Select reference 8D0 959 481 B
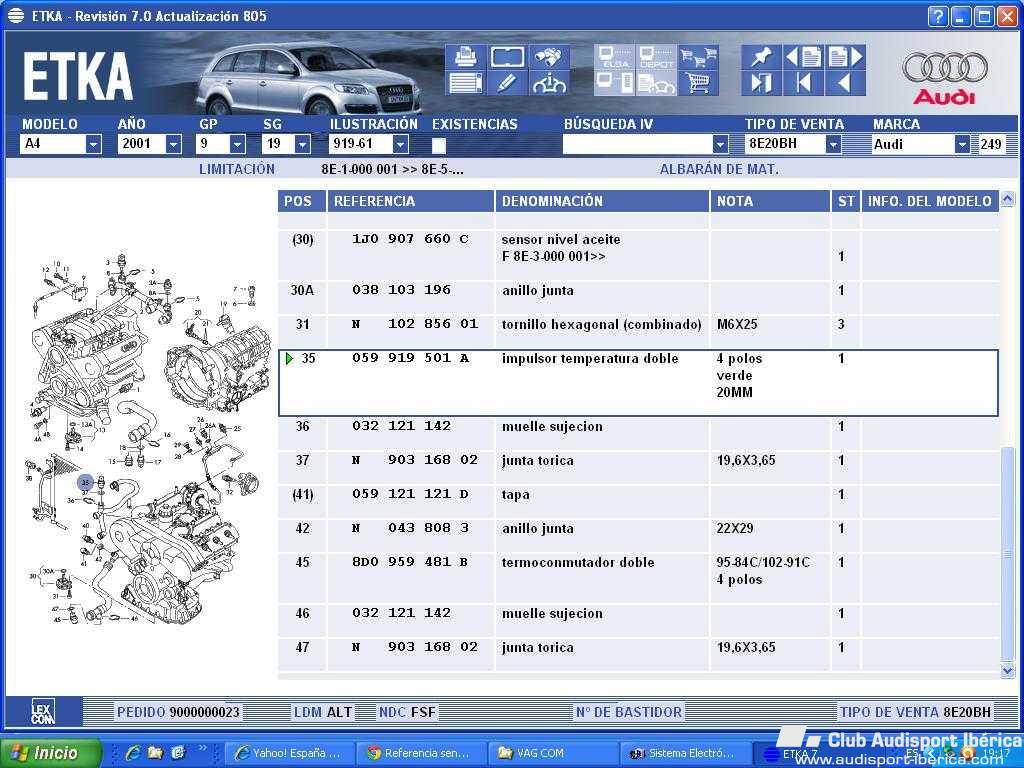 click(409, 562)
